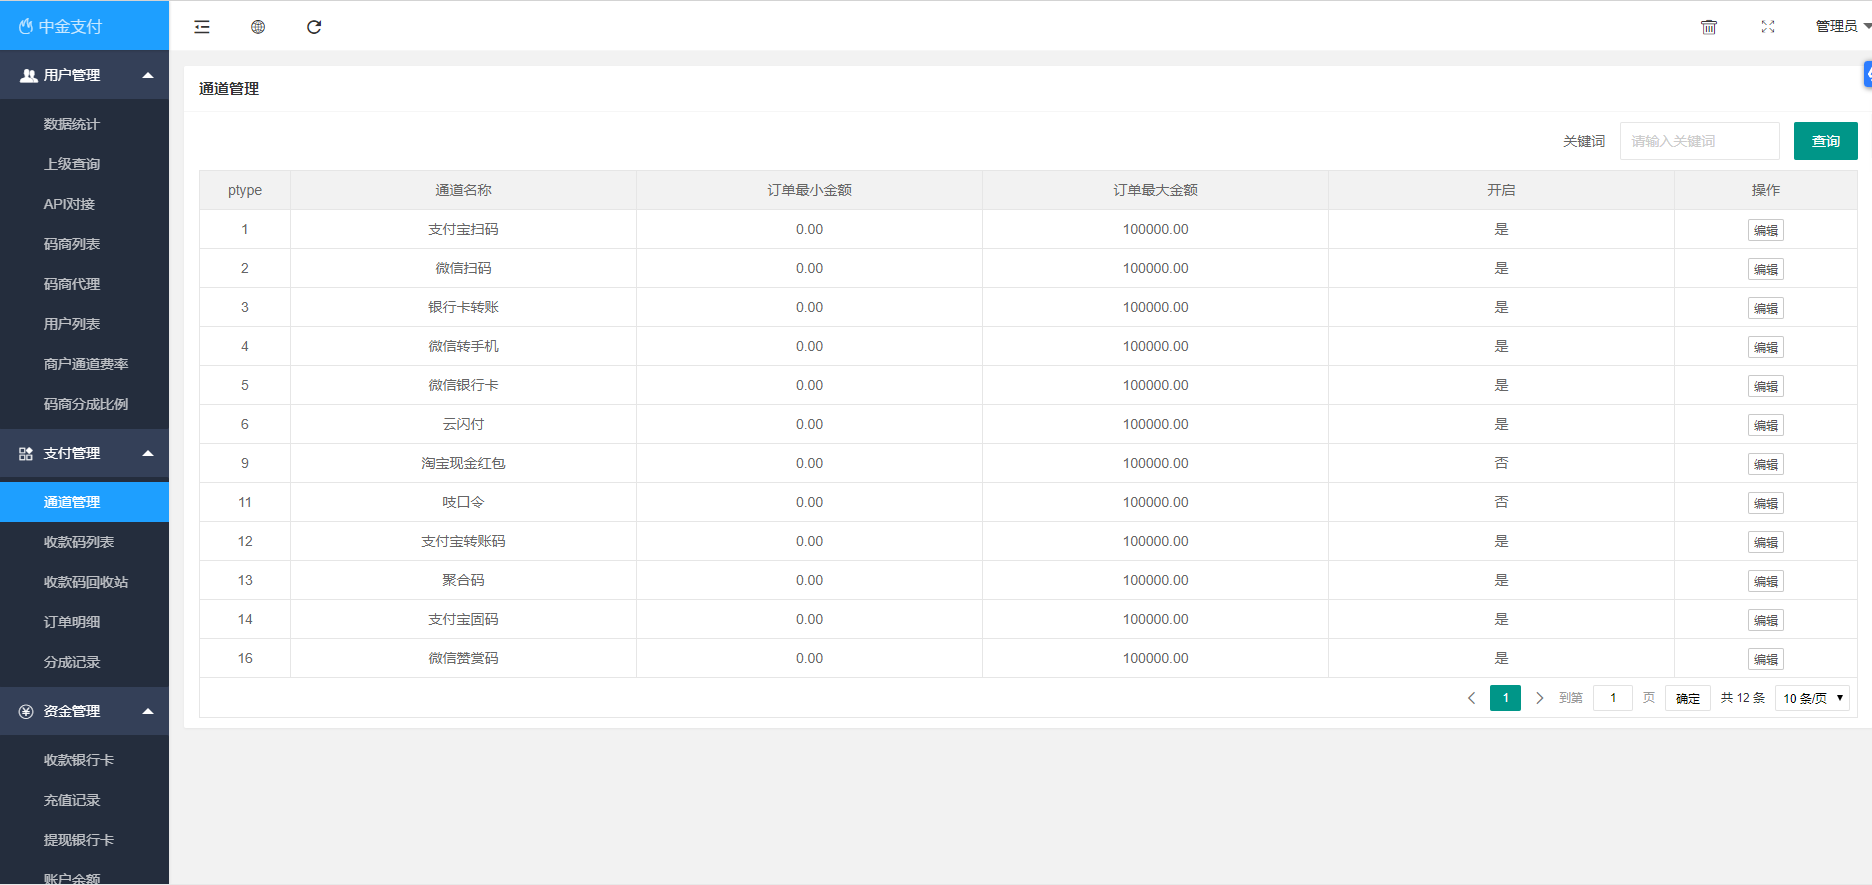
Task: Click the 中金支付 logo
Action: tap(62, 26)
